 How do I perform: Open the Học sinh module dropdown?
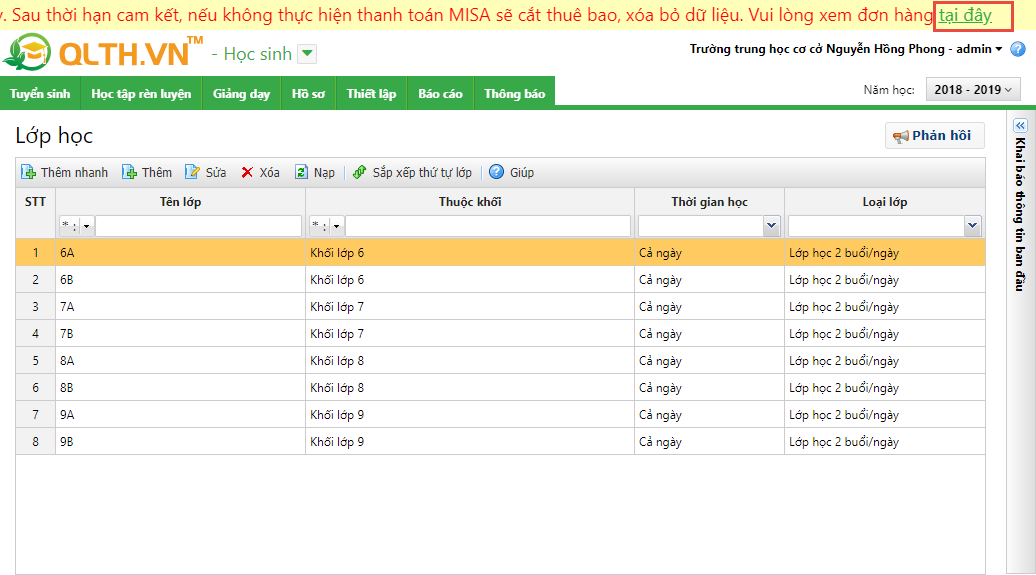pyautogui.click(x=307, y=54)
